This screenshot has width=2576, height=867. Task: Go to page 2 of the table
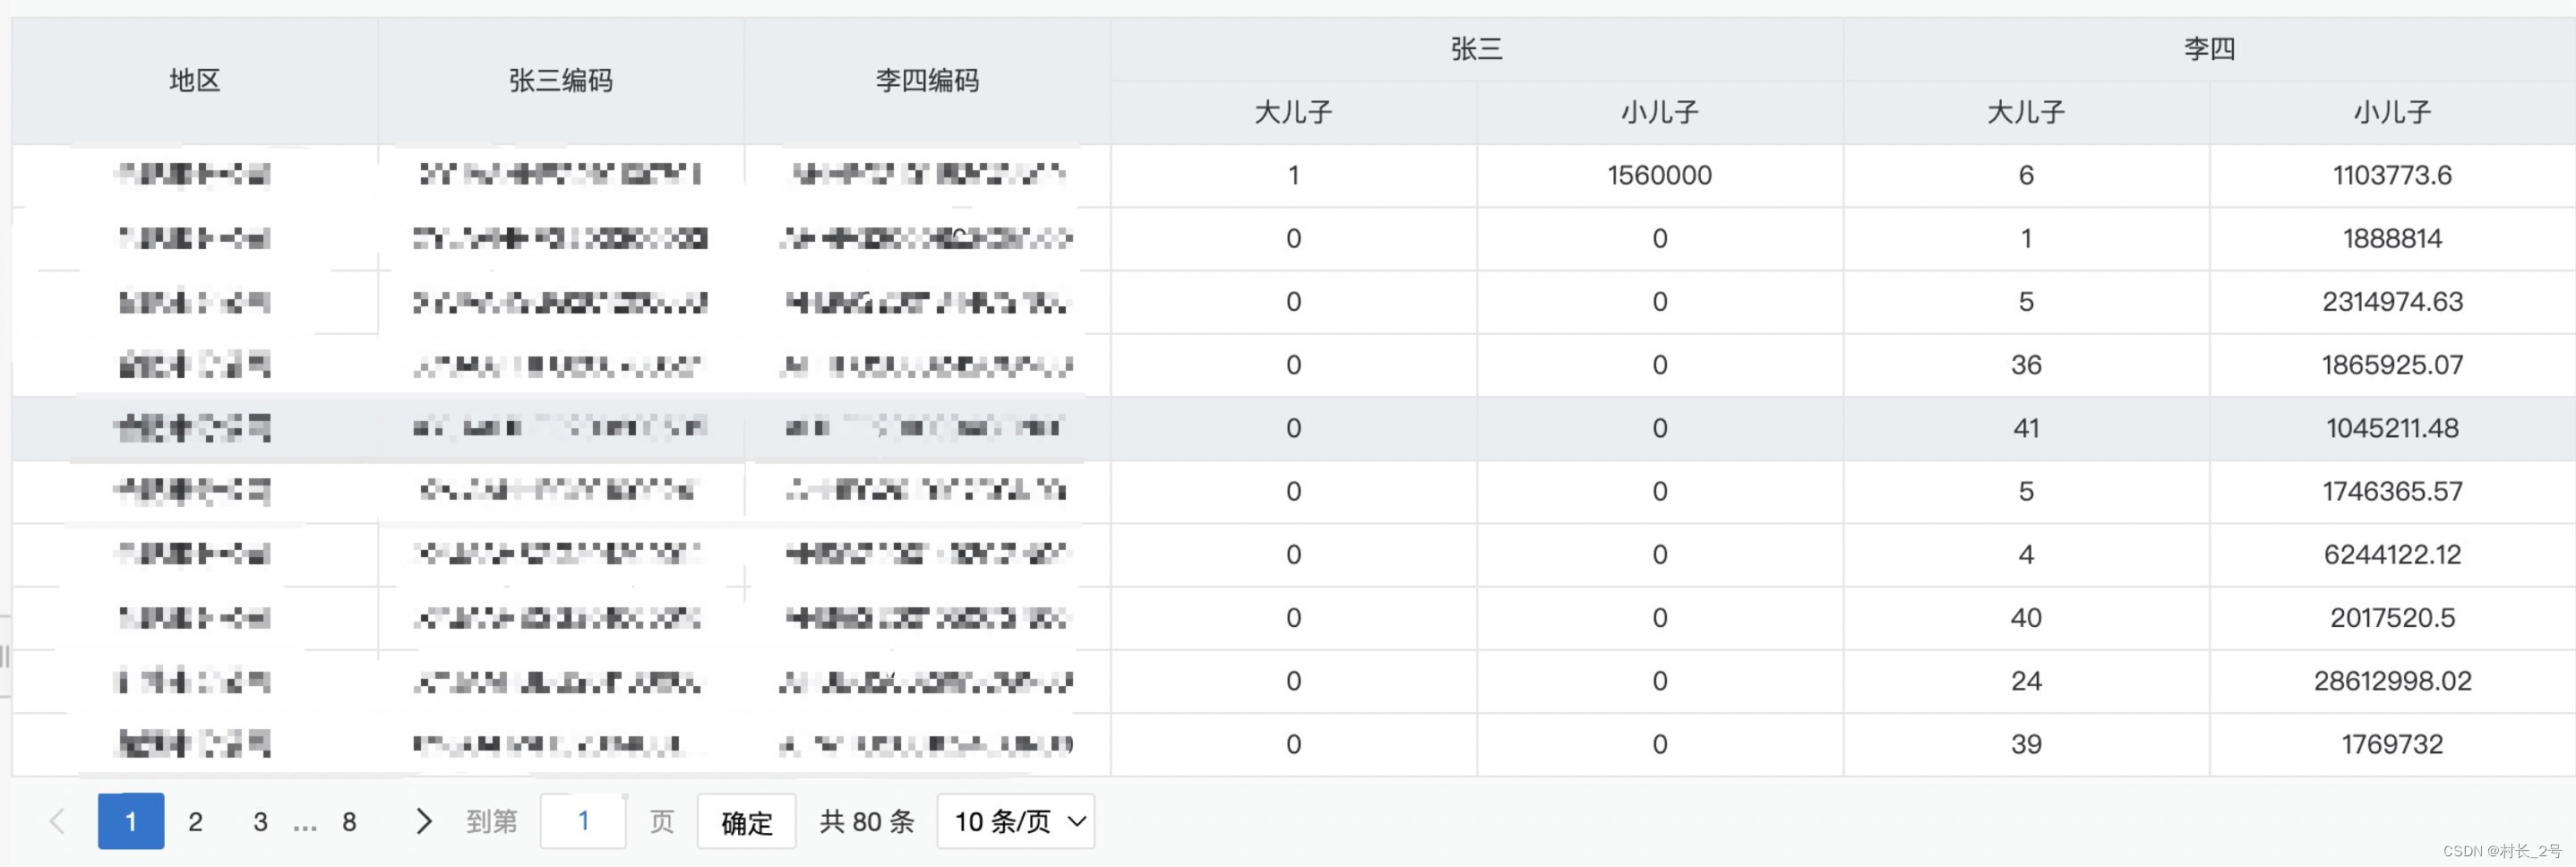point(196,821)
